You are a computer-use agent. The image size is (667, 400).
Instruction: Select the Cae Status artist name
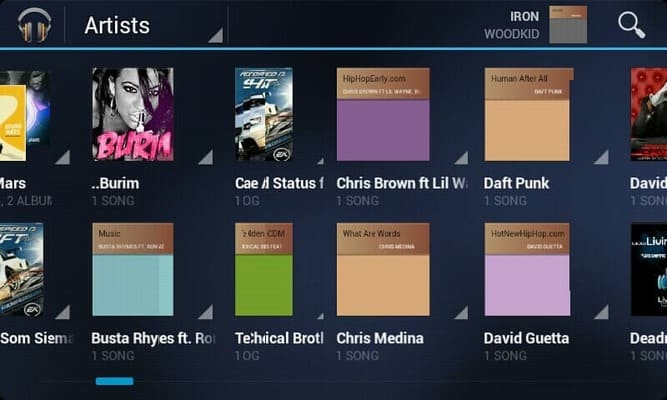pyautogui.click(x=279, y=183)
